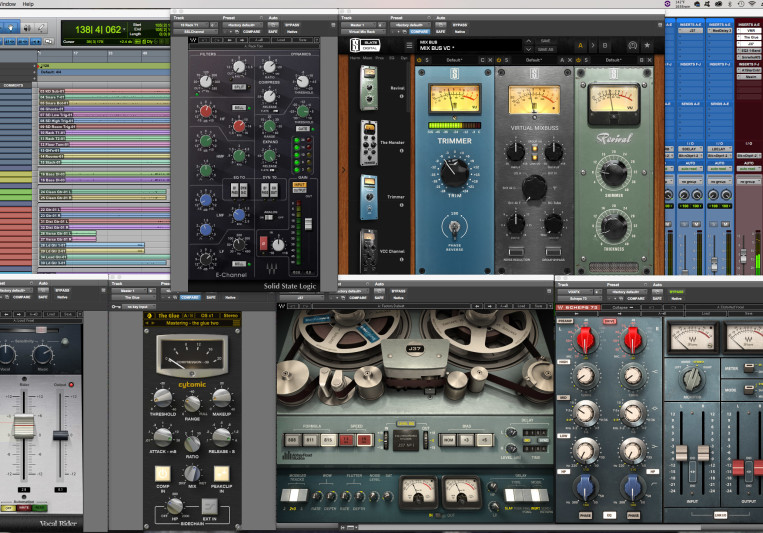Click the copy A to B arrow in Slate rack
Viewport: 763px width, 533px height.
[593, 45]
